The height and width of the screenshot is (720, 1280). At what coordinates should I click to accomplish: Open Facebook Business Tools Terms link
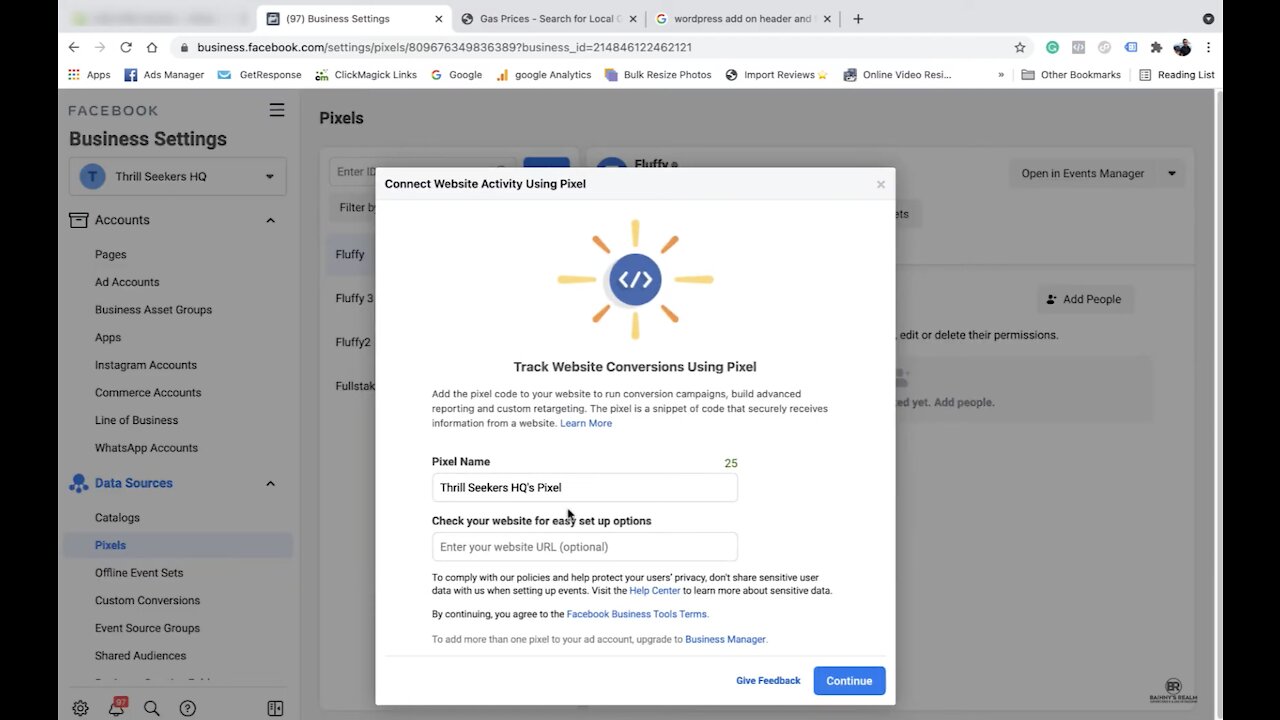[637, 614]
